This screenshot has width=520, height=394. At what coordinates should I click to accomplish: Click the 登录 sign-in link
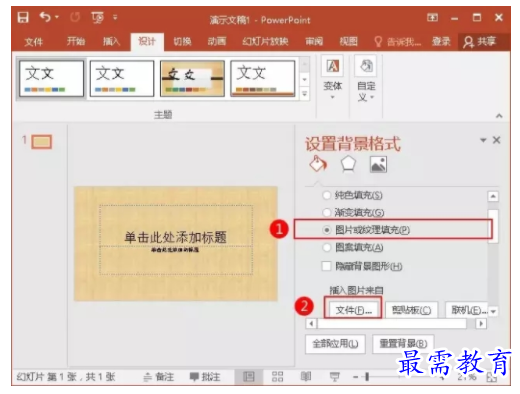pyautogui.click(x=441, y=41)
